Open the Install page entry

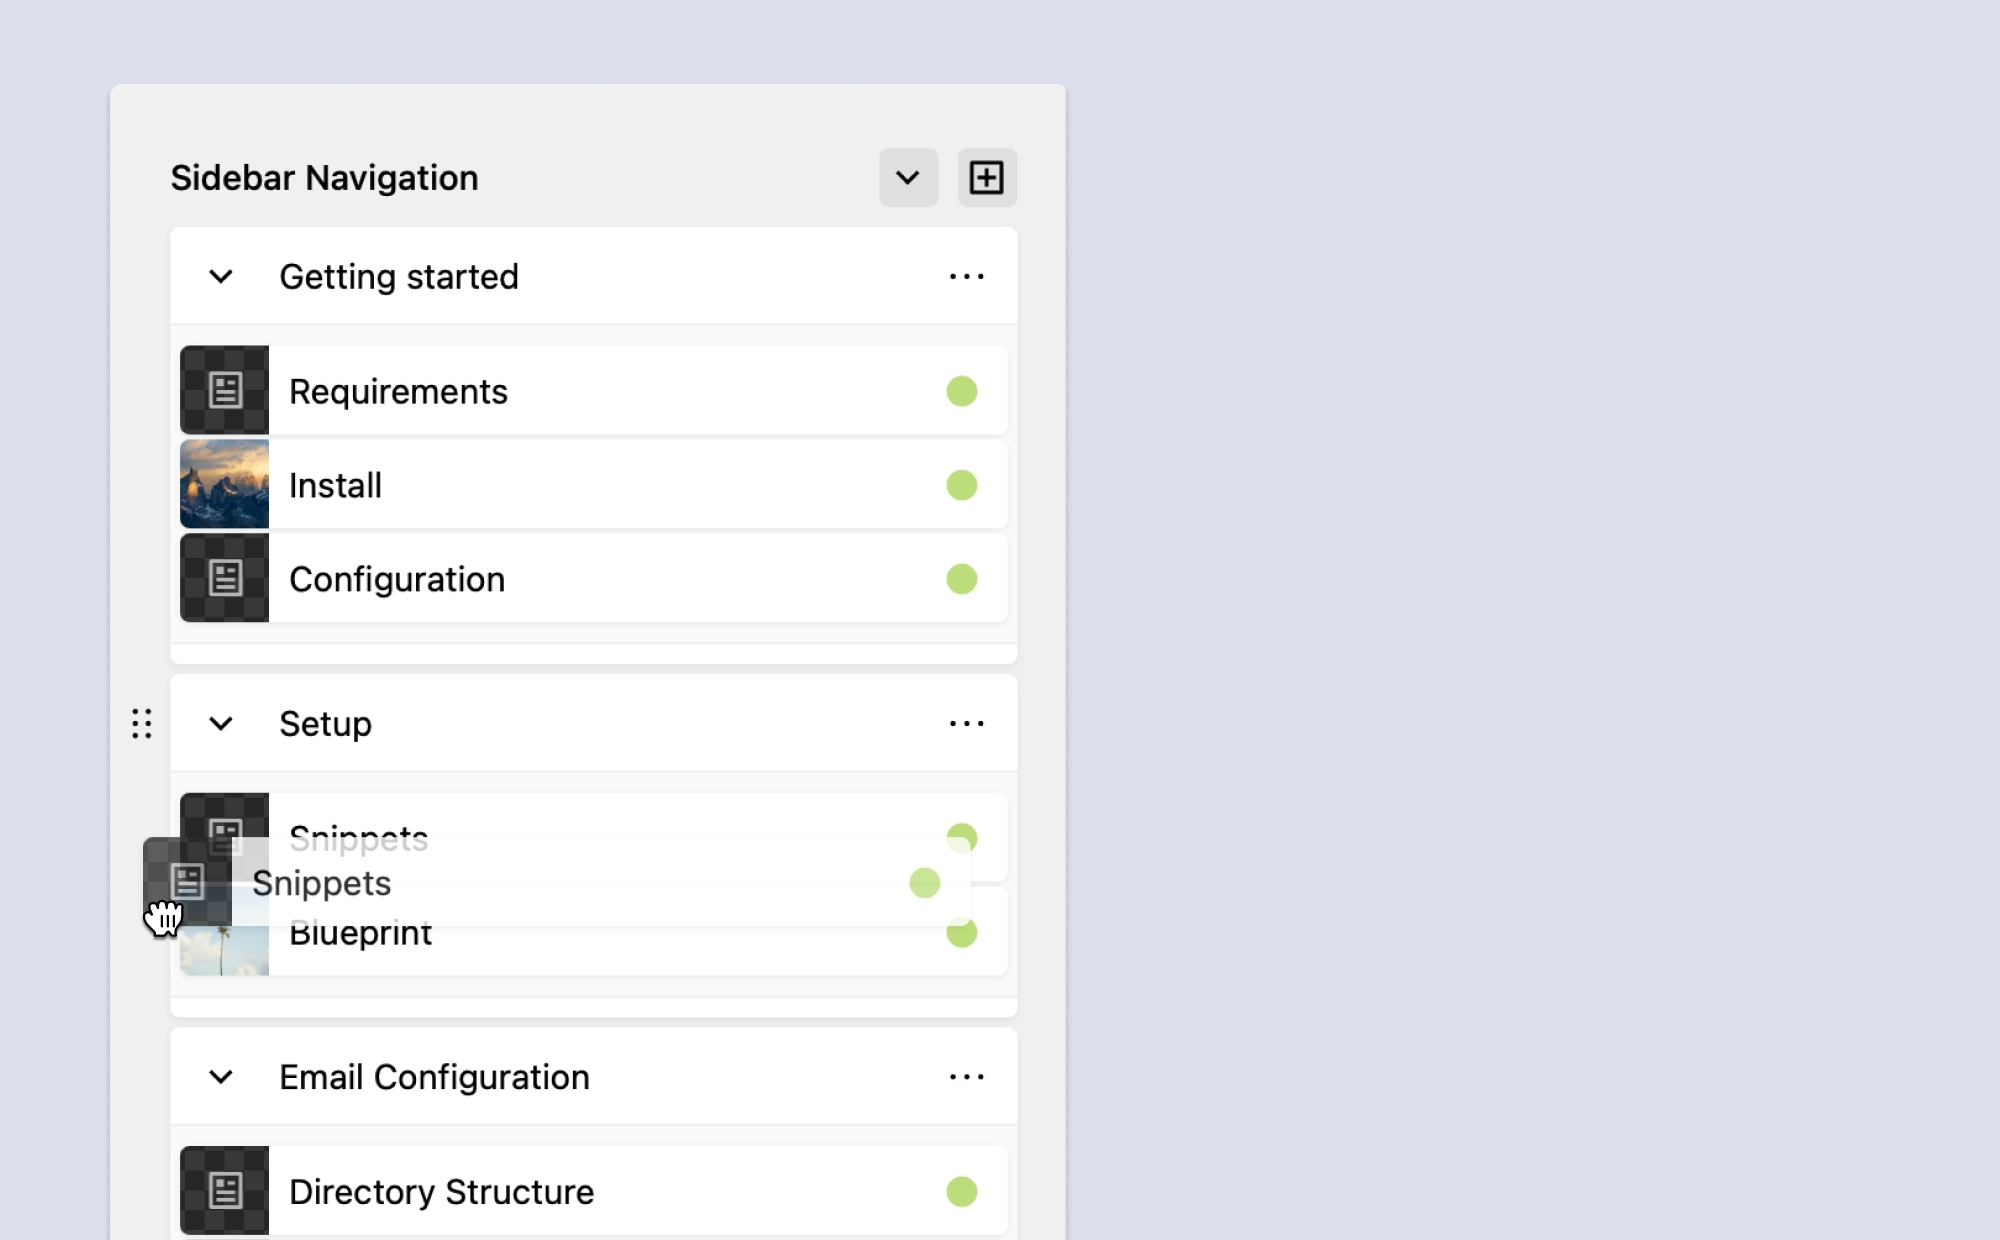[336, 485]
